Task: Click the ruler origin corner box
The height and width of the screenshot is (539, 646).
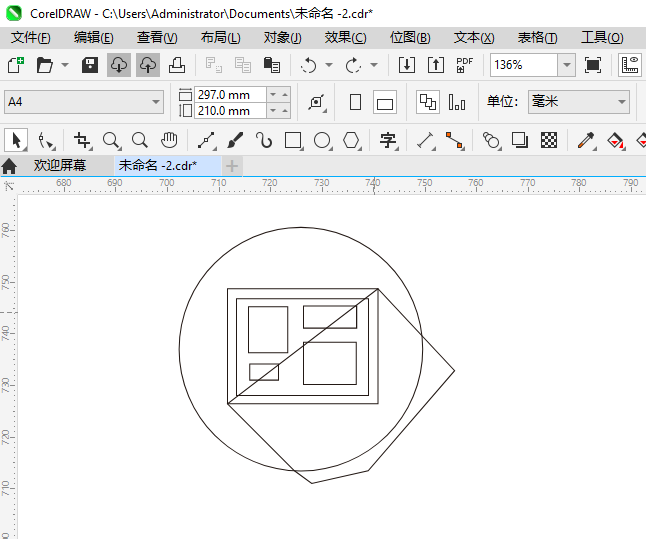Action: click(x=9, y=186)
